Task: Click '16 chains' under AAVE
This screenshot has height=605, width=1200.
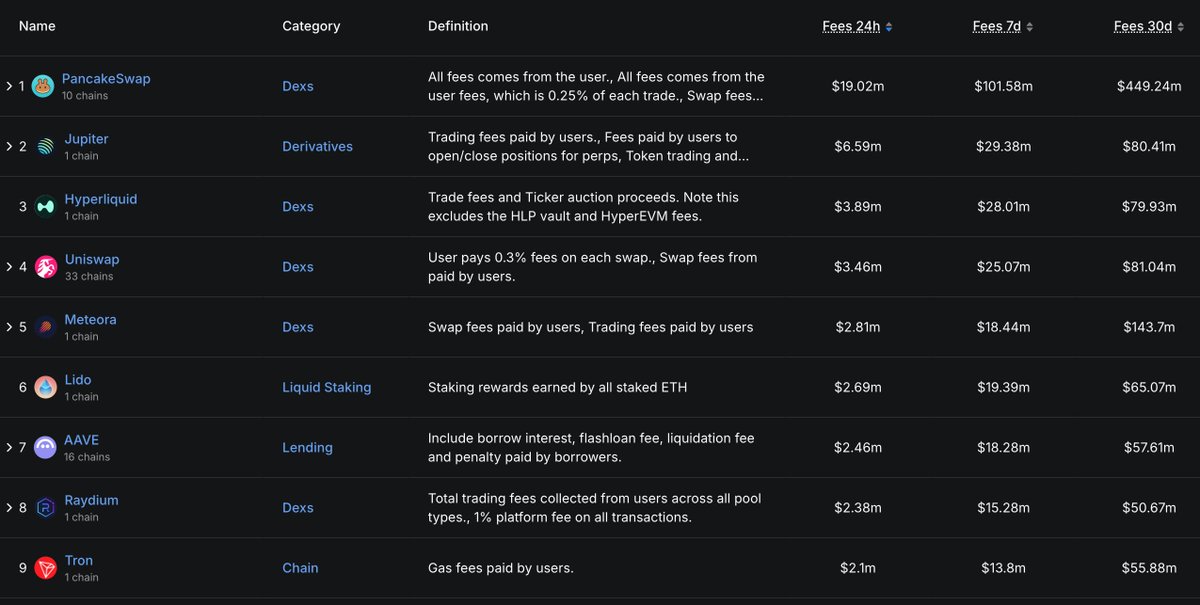Action: pos(87,457)
